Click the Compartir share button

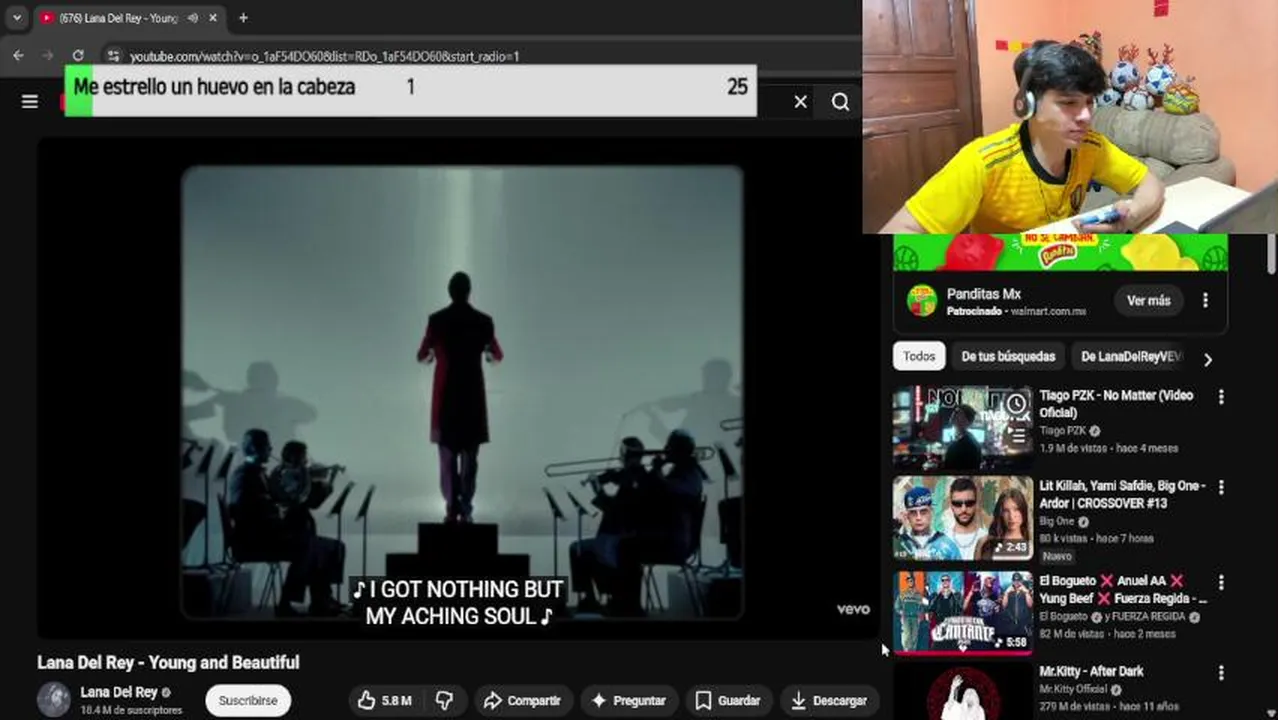coord(523,701)
